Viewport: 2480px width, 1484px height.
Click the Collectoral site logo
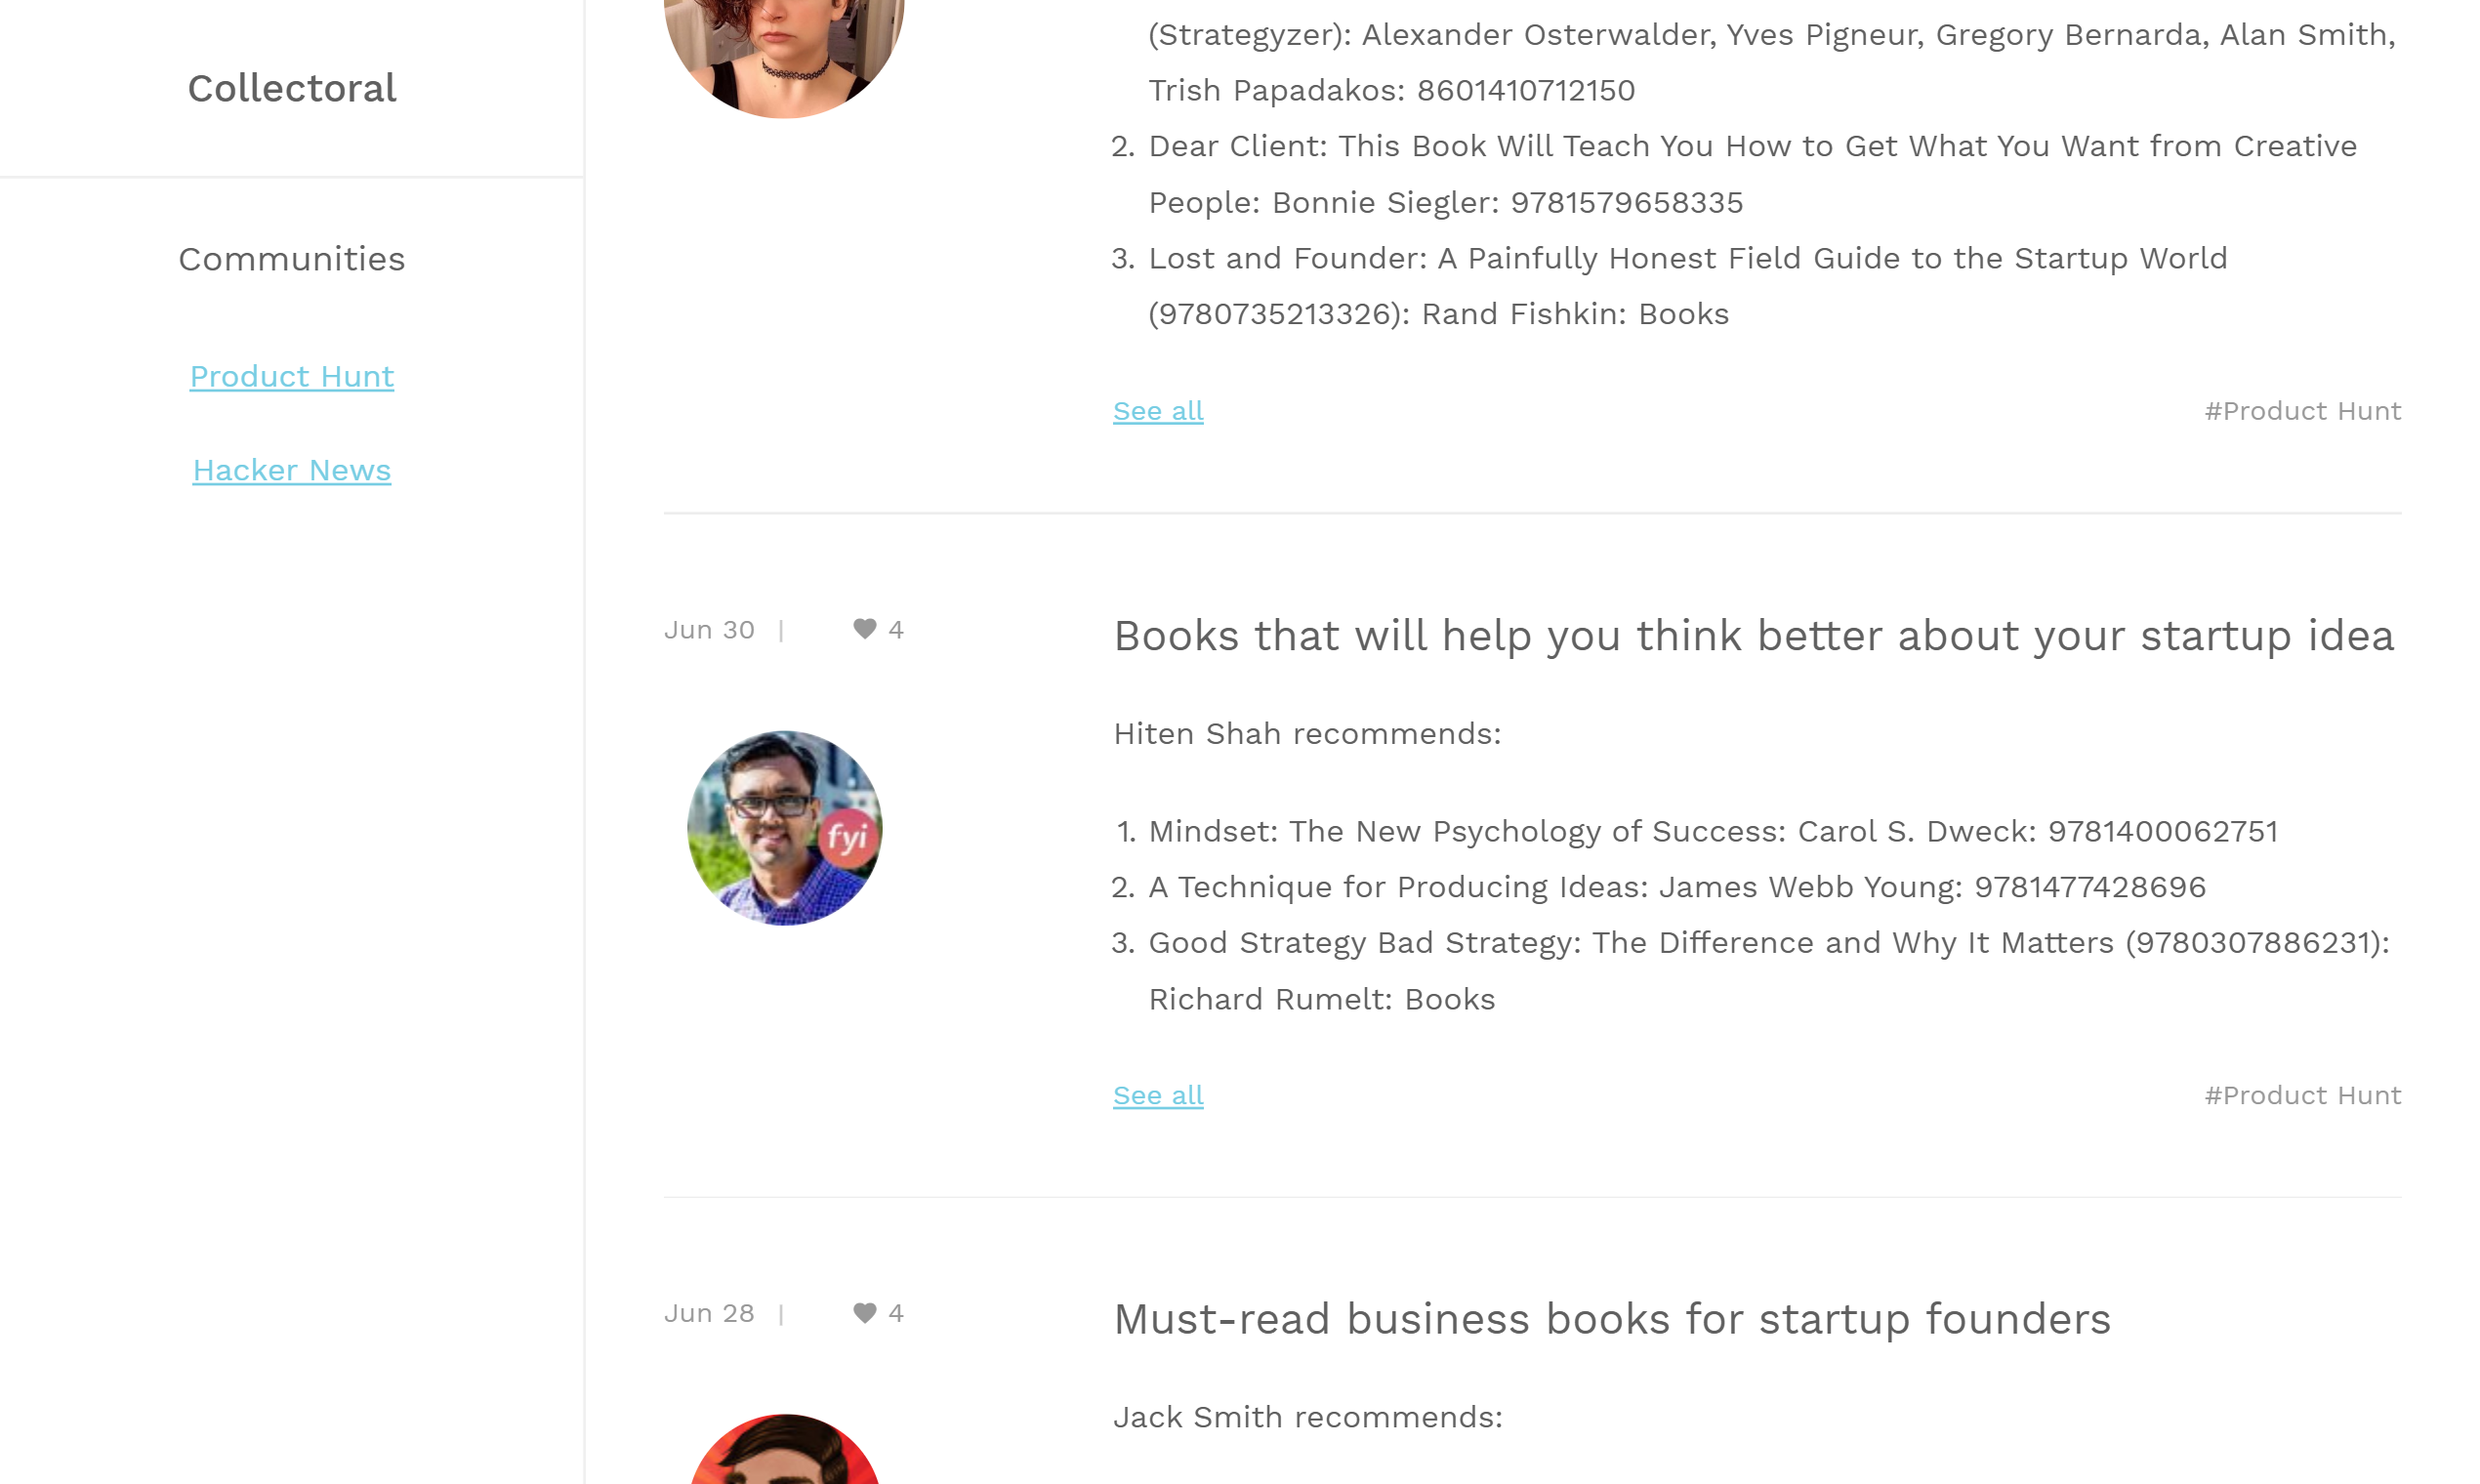292,89
